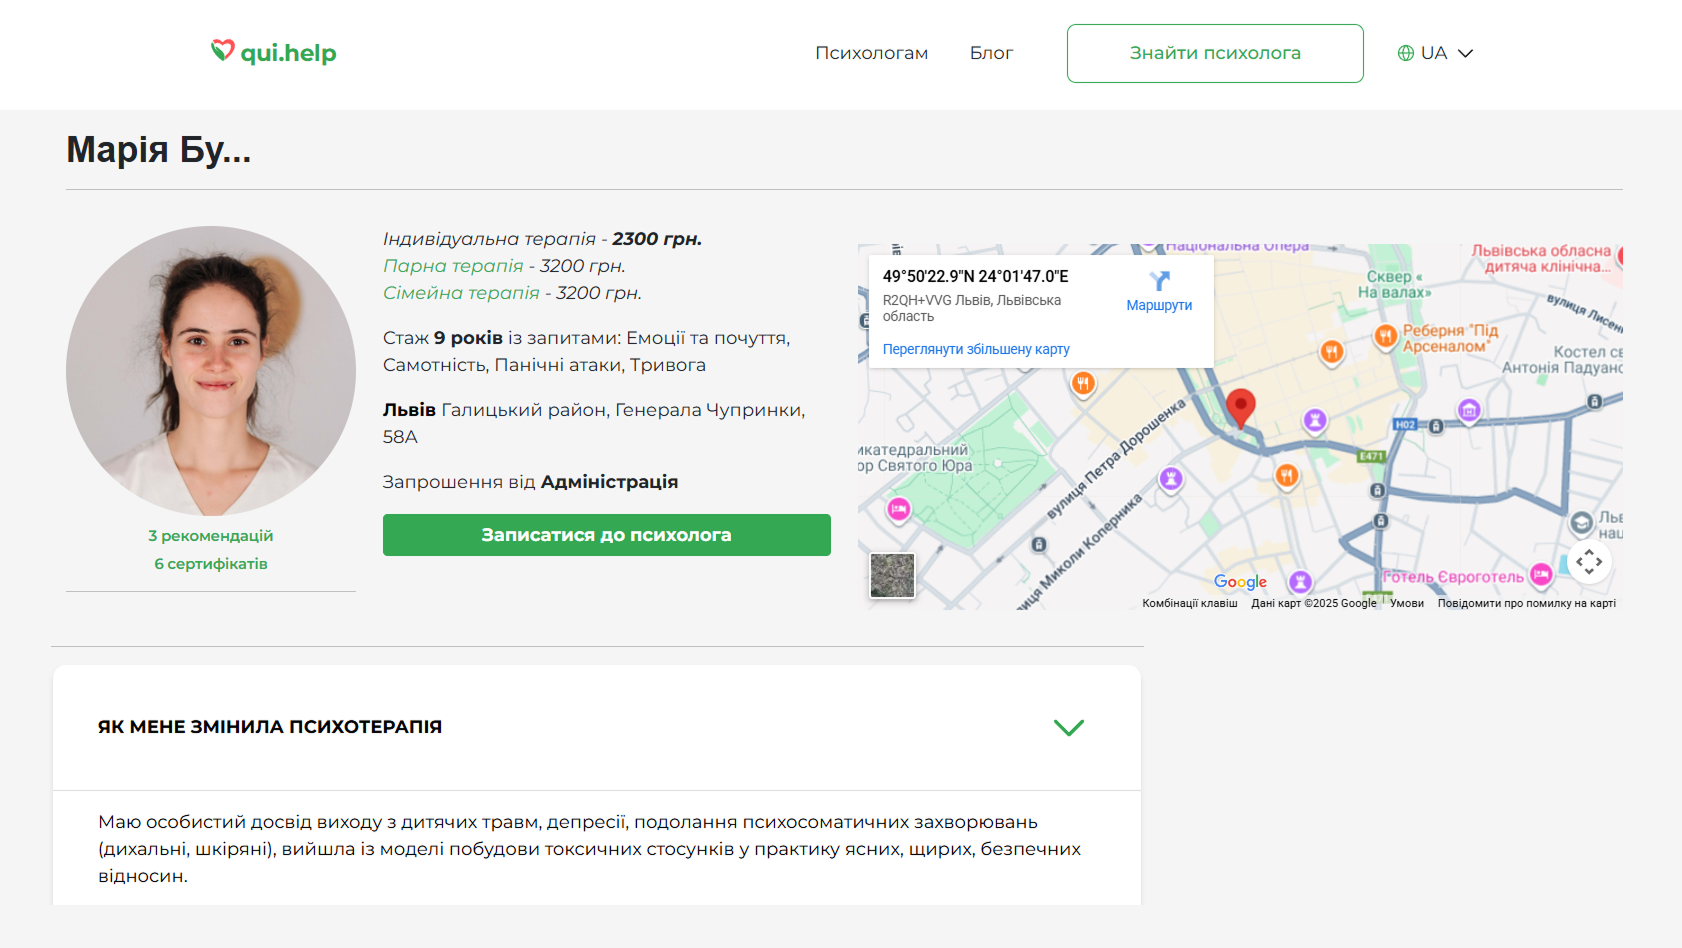Click the Знайти психолога button

click(x=1214, y=53)
